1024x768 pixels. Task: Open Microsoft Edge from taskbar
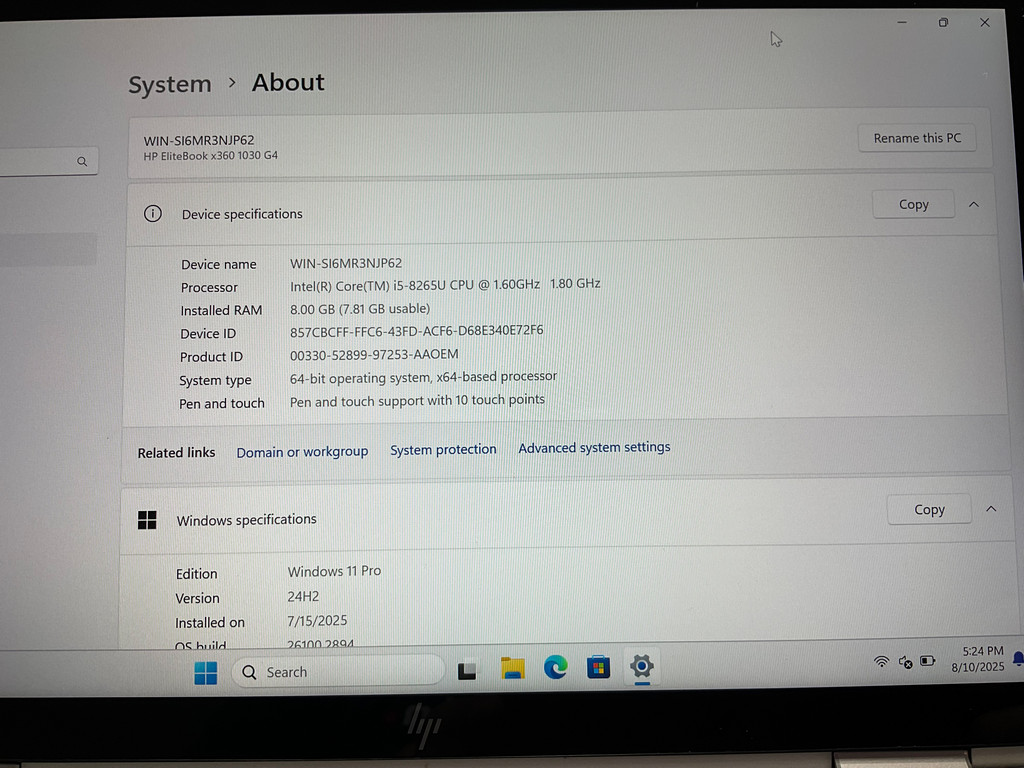(556, 667)
